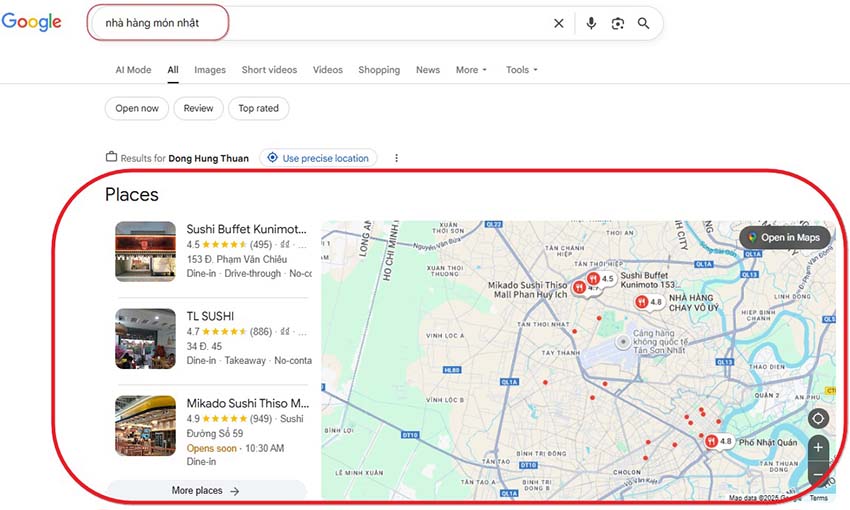Open the Sushi Buffet Kunimoto listing title
Image resolution: width=850 pixels, height=510 pixels.
[247, 229]
